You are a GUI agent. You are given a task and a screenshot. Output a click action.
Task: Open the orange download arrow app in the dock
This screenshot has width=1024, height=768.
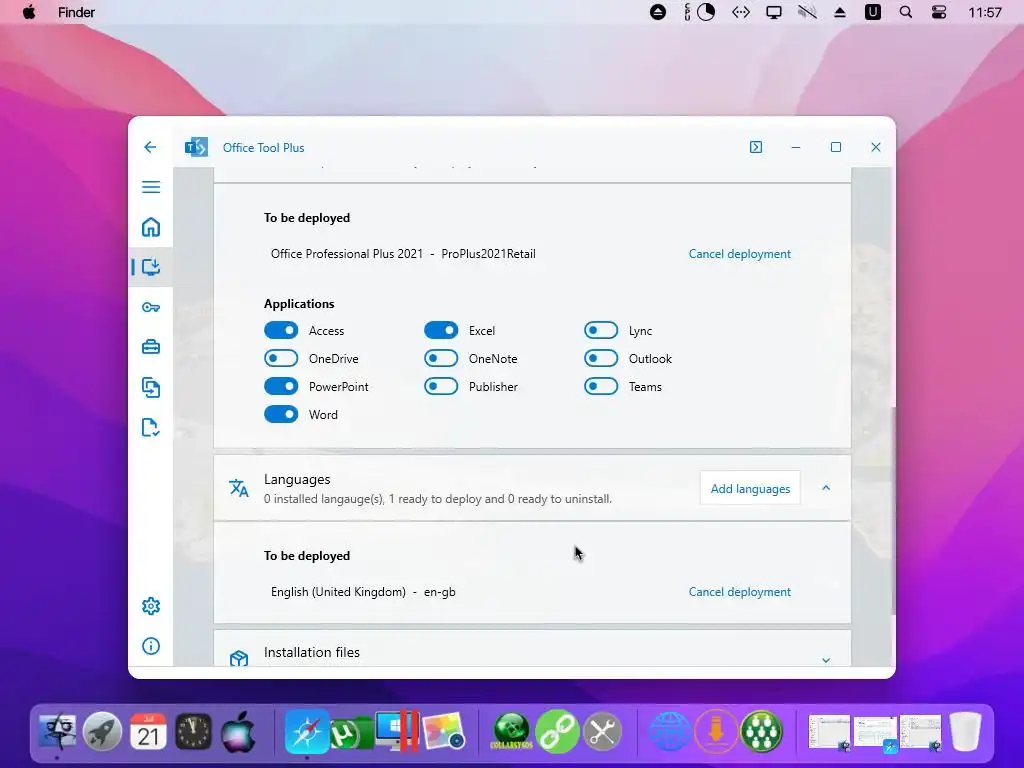tap(716, 731)
